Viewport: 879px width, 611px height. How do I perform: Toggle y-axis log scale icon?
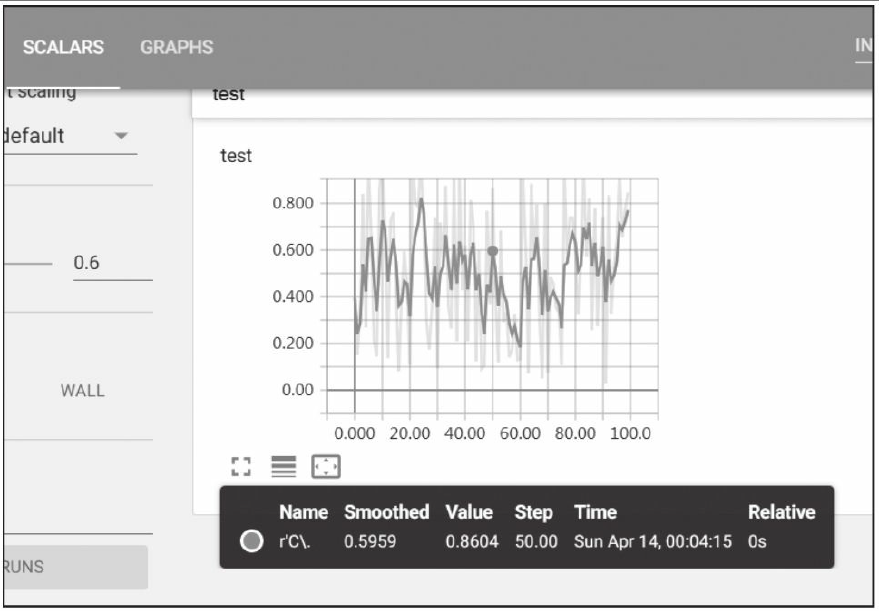[284, 466]
